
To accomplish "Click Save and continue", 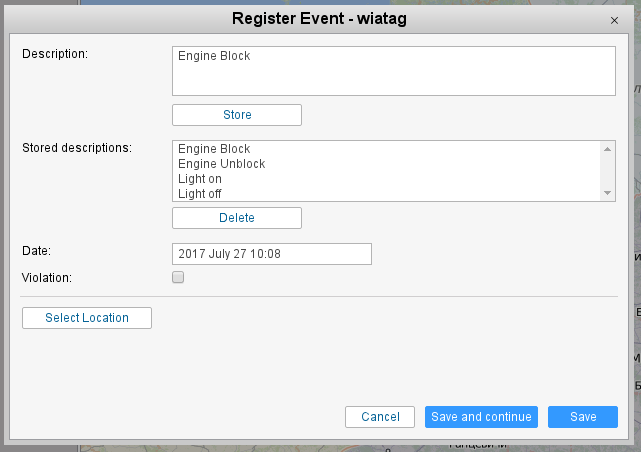I will pos(482,417).
